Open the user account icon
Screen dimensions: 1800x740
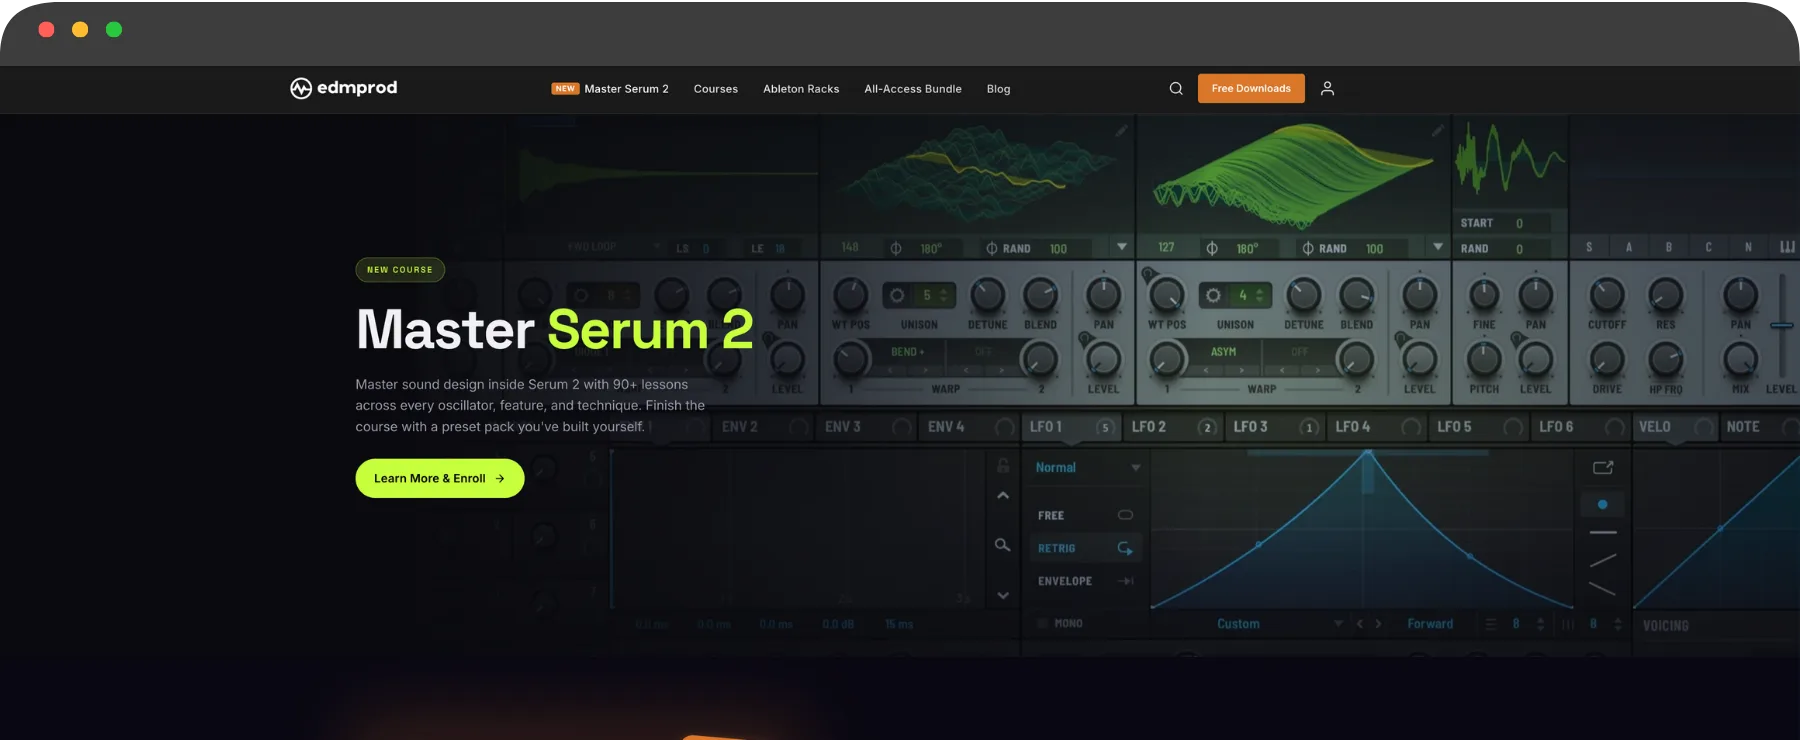(x=1327, y=88)
